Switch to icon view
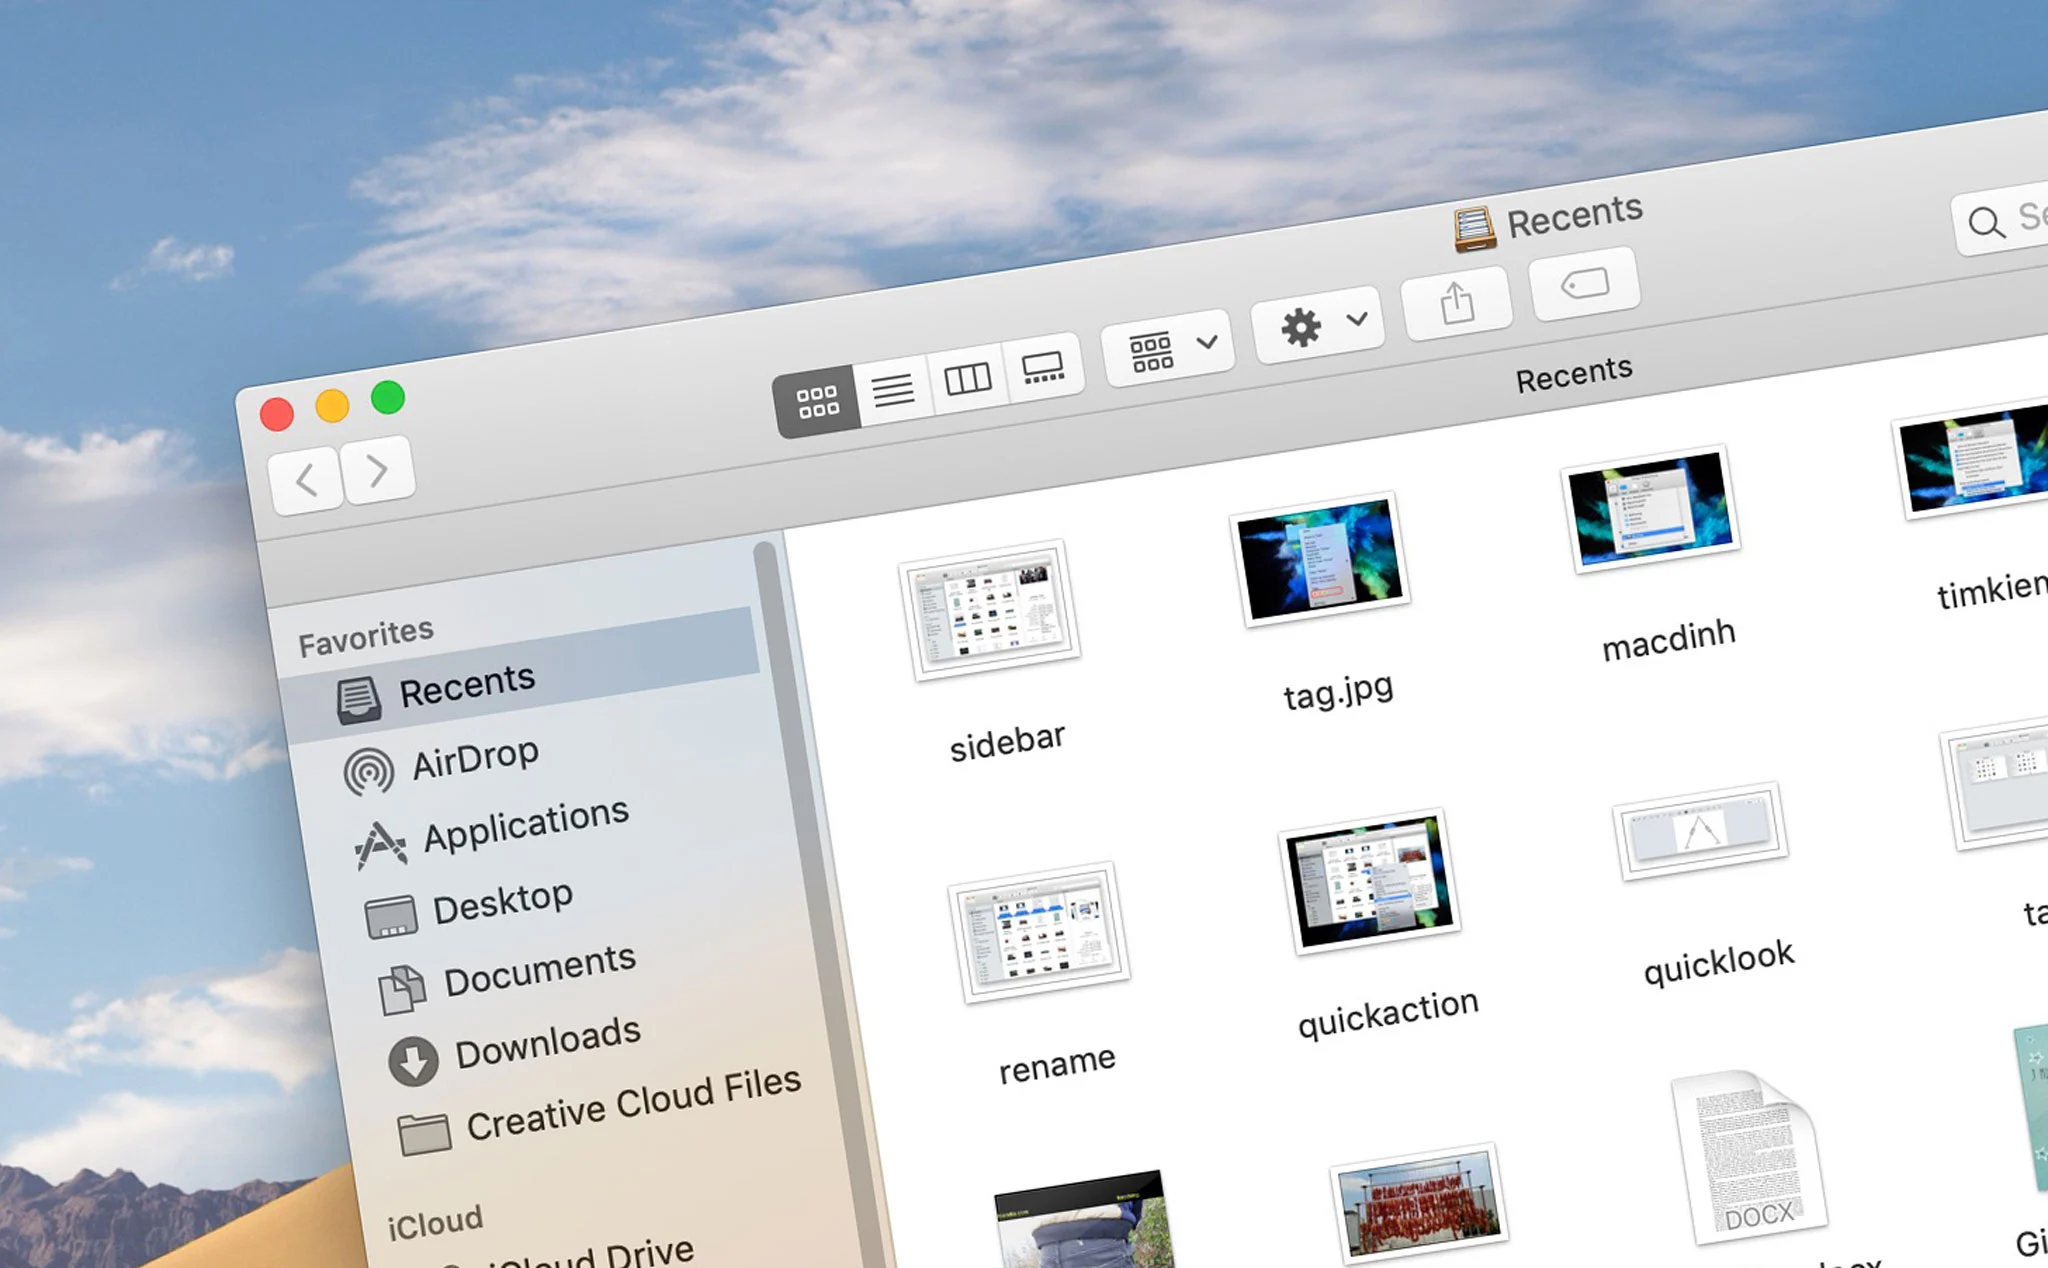The height and width of the screenshot is (1268, 2048). pos(817,402)
